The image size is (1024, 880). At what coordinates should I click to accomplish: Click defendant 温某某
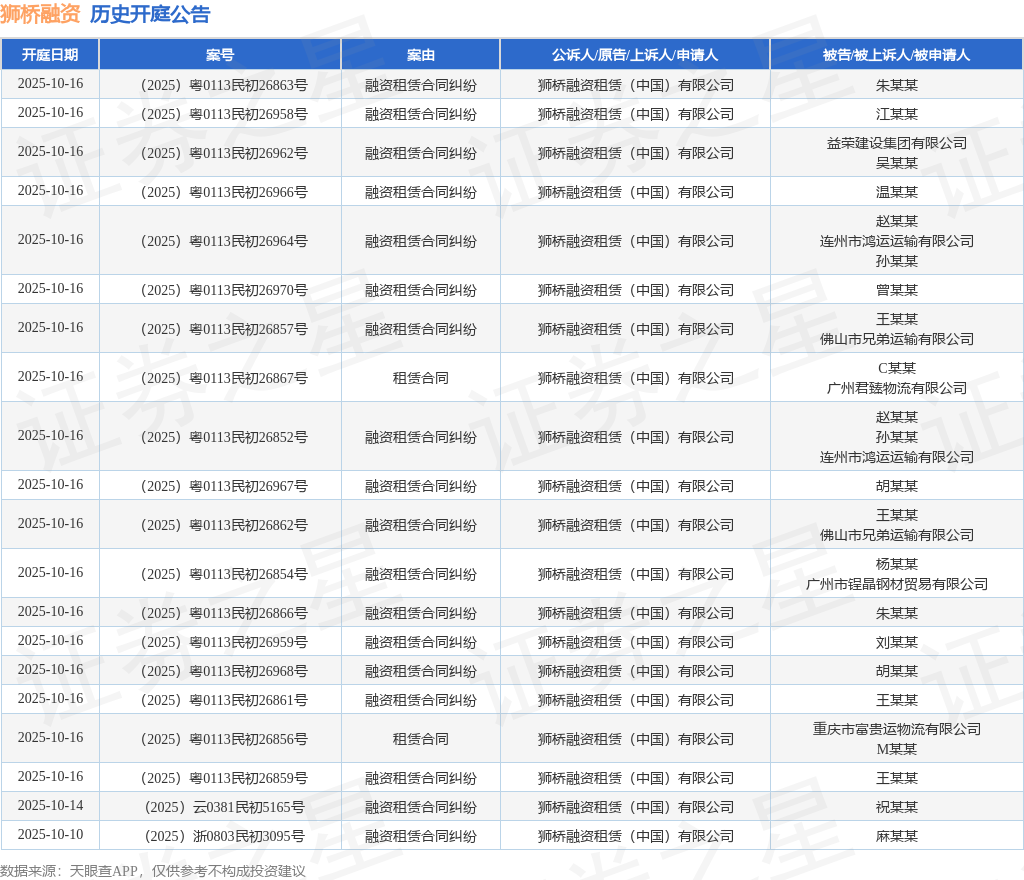(897, 193)
